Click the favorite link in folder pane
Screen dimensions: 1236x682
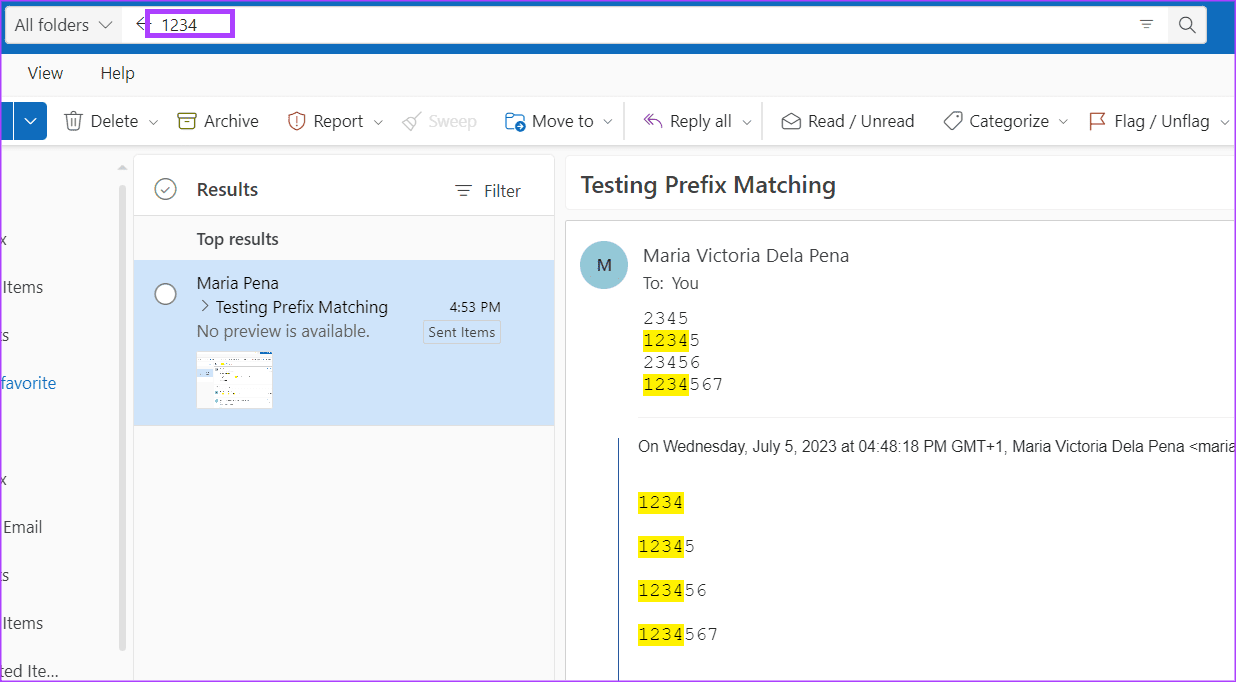(x=28, y=383)
